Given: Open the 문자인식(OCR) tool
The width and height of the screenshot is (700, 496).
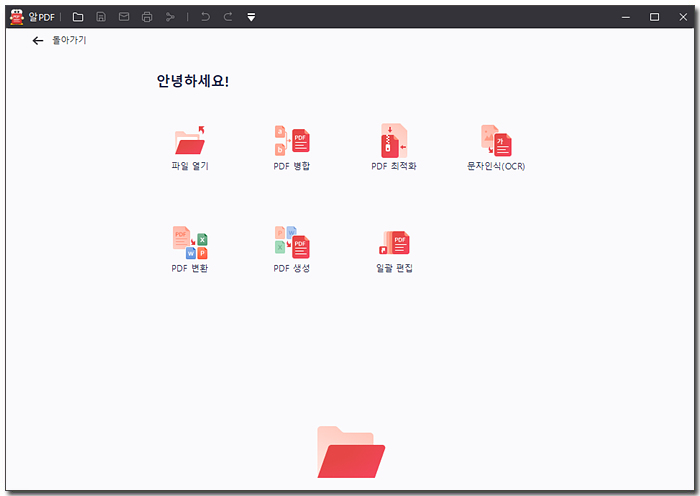Looking at the screenshot, I should (496, 140).
